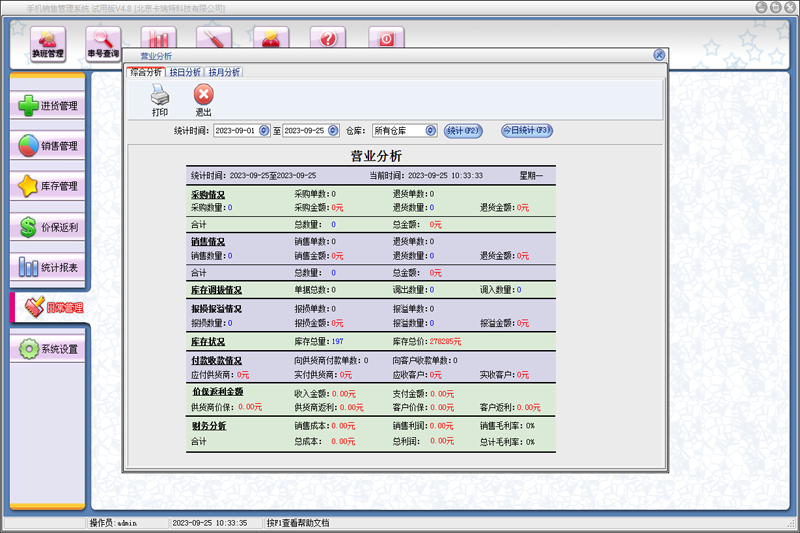
Task: Open 系统设置 gear item
Action: [48, 350]
